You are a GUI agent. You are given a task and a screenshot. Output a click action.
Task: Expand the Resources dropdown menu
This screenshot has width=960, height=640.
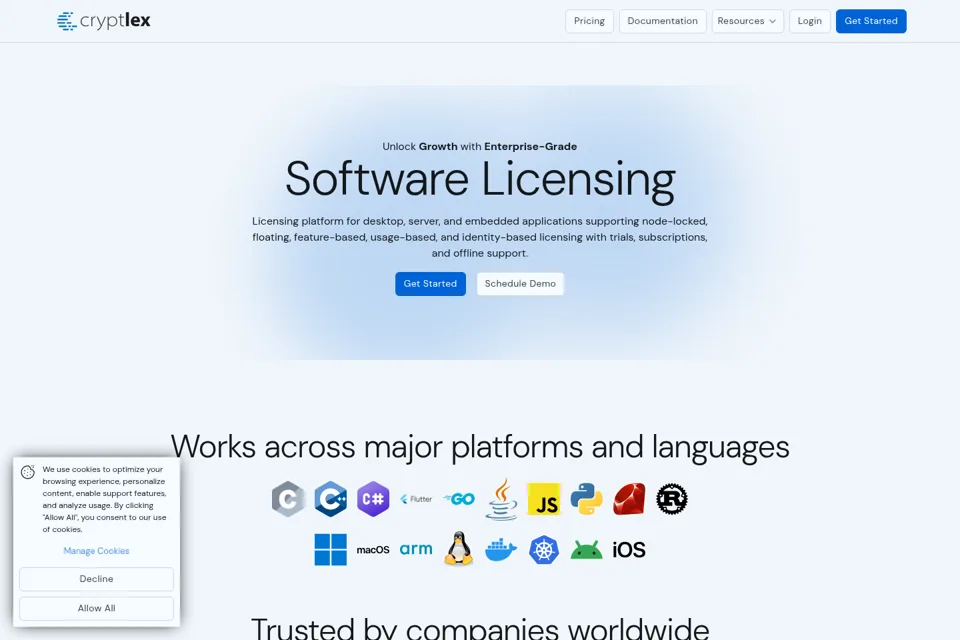click(747, 21)
